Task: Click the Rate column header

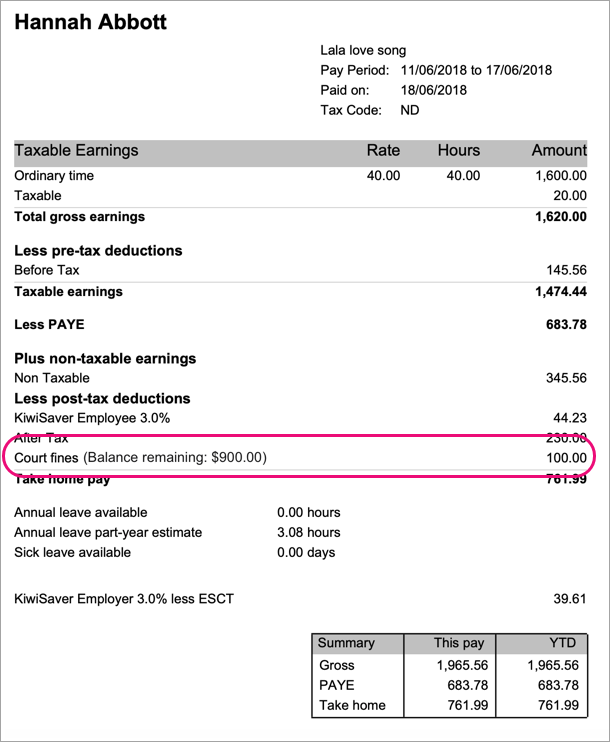Action: [x=383, y=151]
